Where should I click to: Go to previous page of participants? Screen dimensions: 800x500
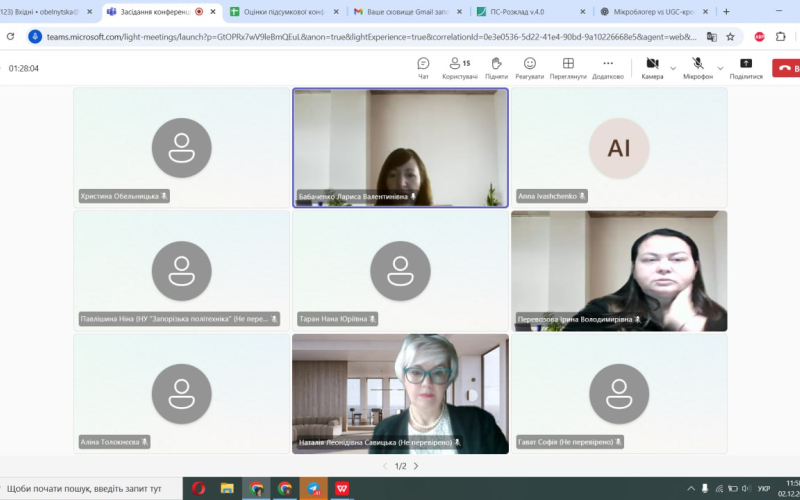(x=385, y=466)
